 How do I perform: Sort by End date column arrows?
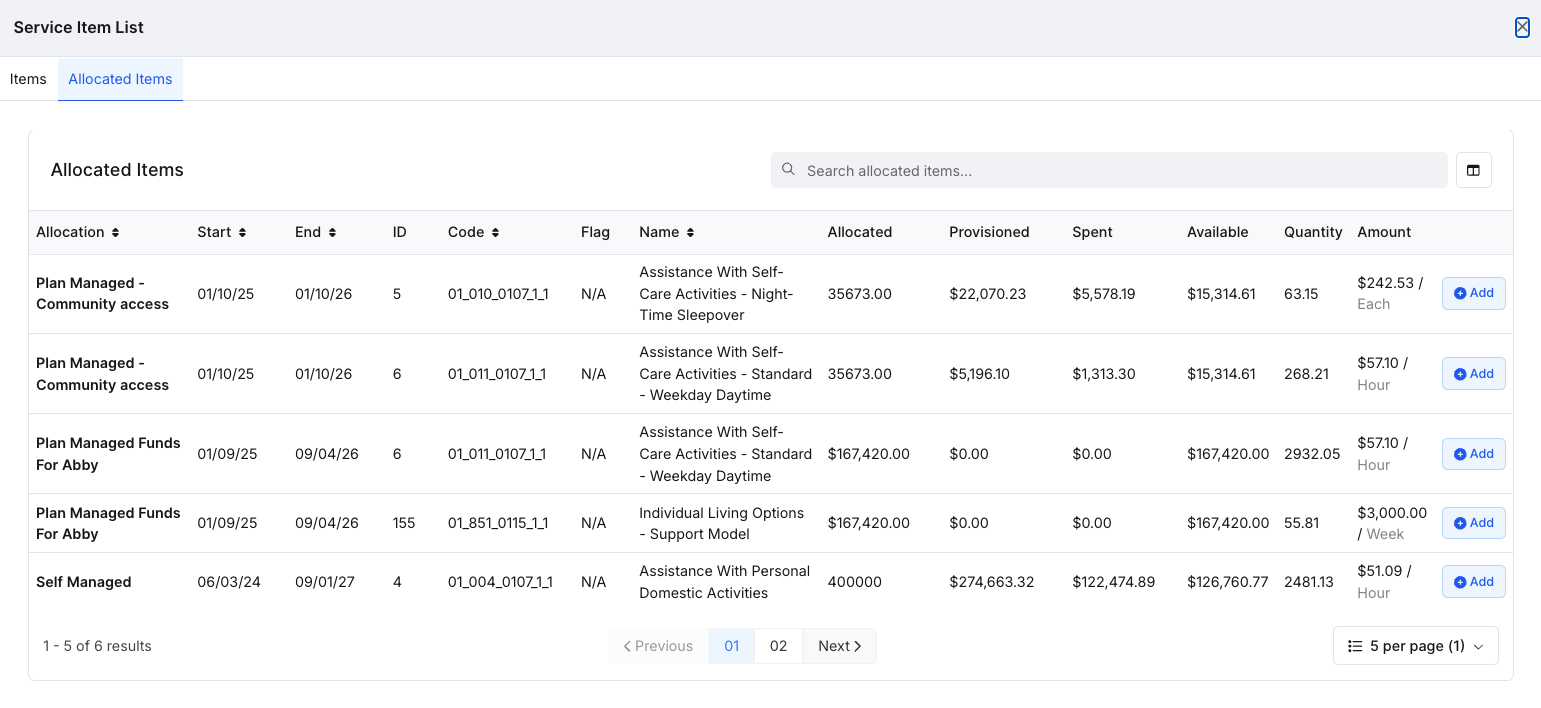332,232
